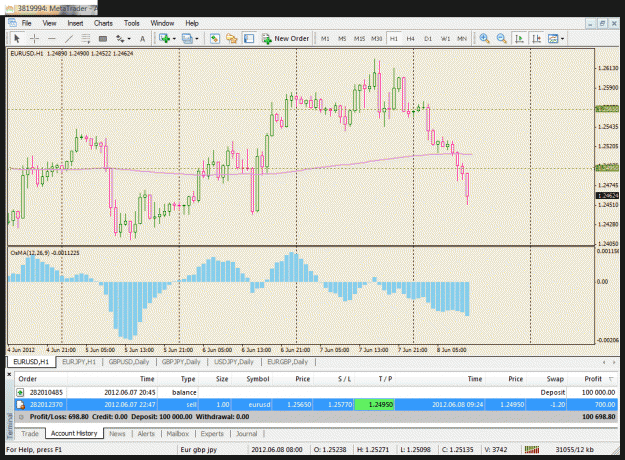625x460 pixels.
Task: Expand the New Chart dropdown arrow
Action: pyautogui.click(x=174, y=39)
